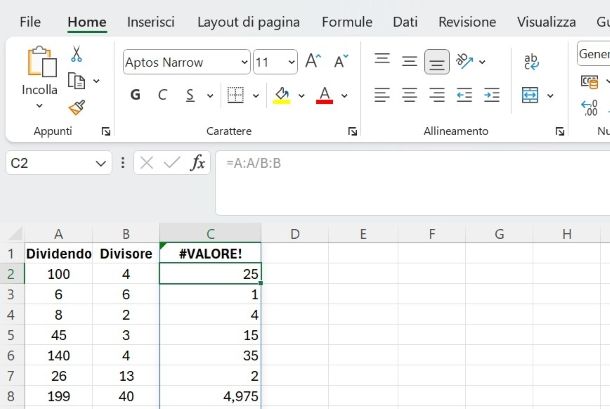Decrease font size with small A
The height and width of the screenshot is (409, 610).
(x=341, y=61)
